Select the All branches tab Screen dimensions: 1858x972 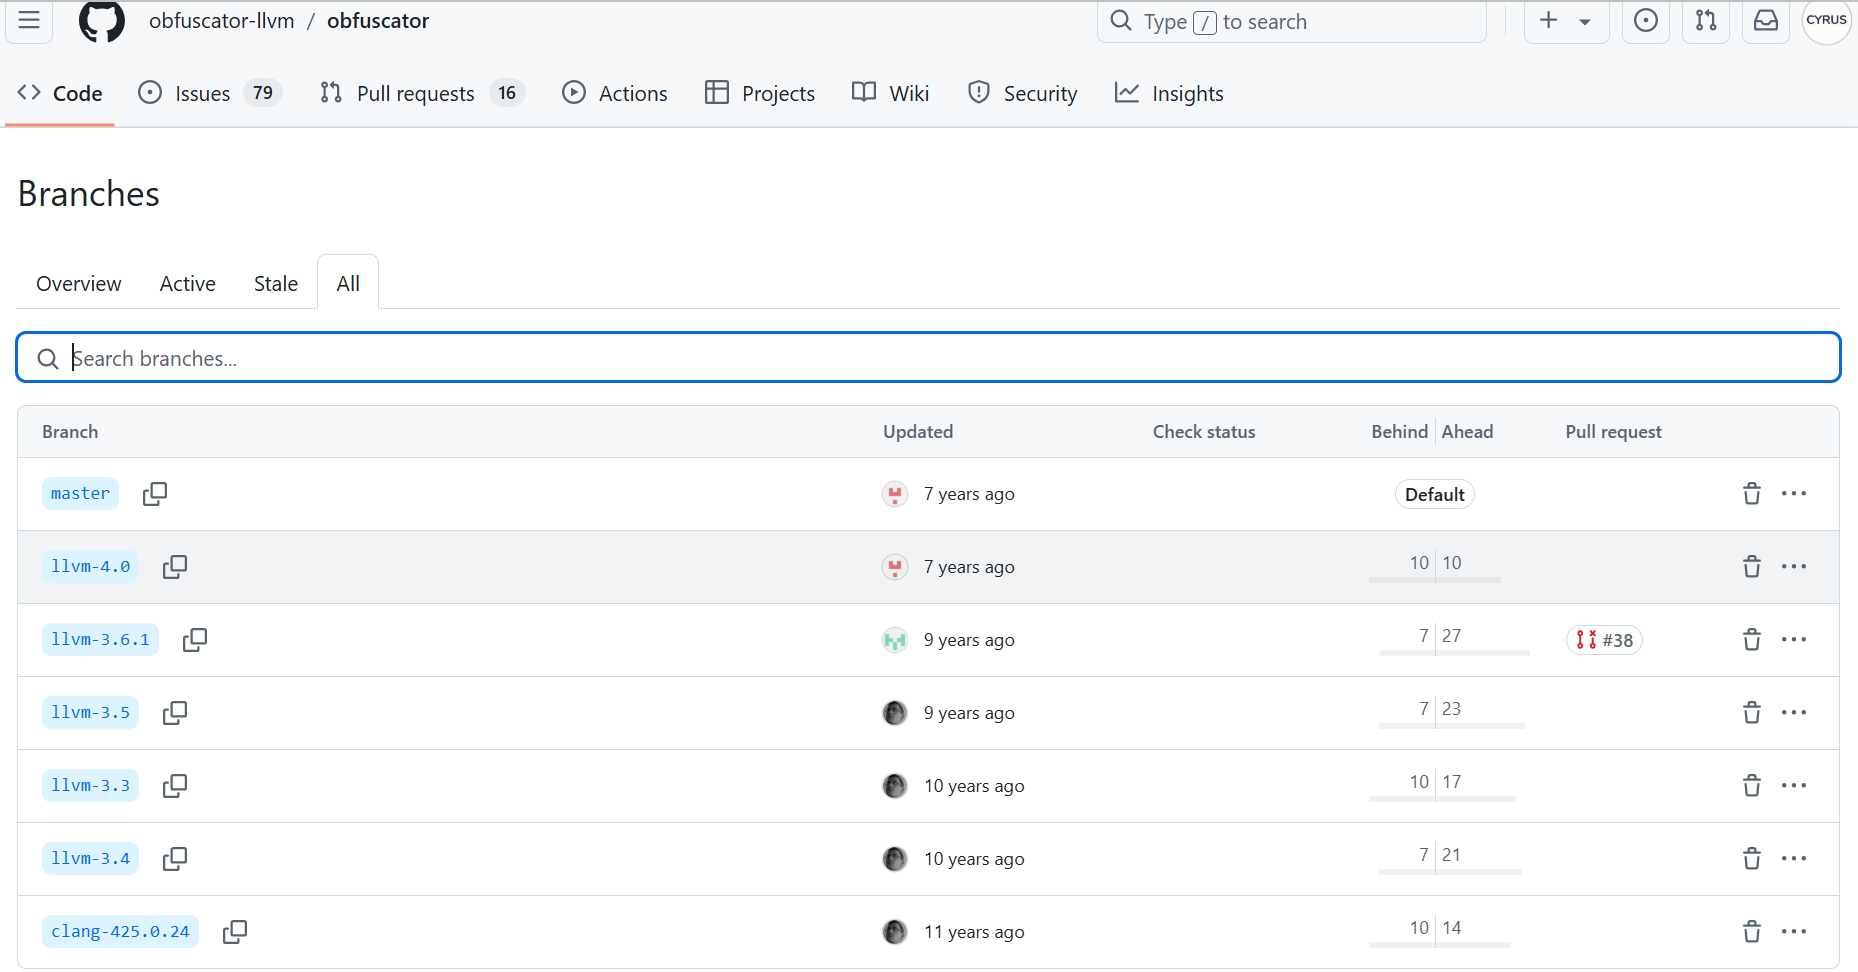(x=348, y=283)
